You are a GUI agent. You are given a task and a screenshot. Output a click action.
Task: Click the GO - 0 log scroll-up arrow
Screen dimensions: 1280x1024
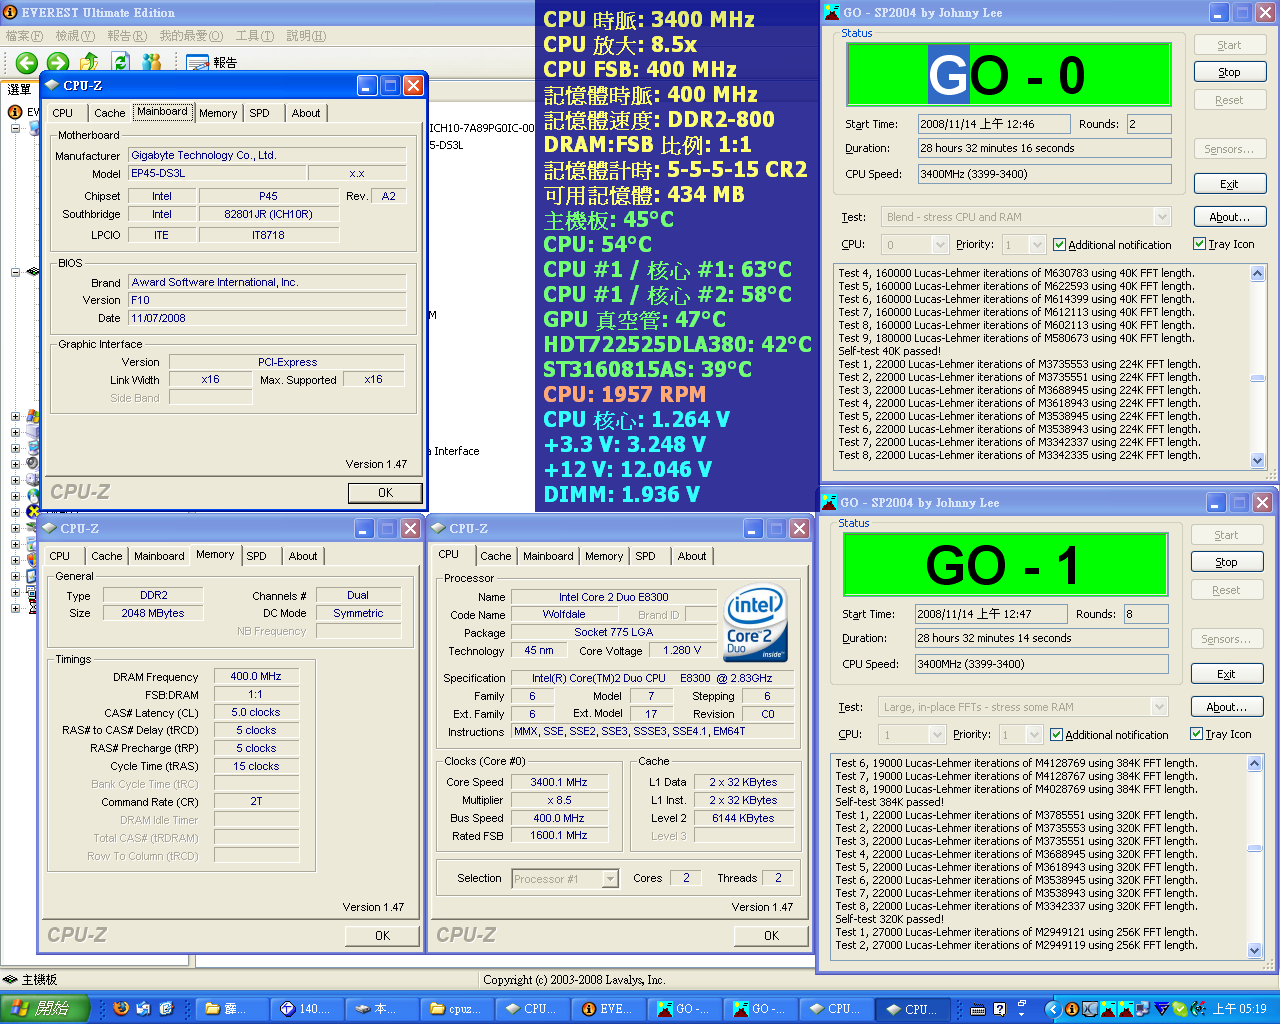[1258, 273]
